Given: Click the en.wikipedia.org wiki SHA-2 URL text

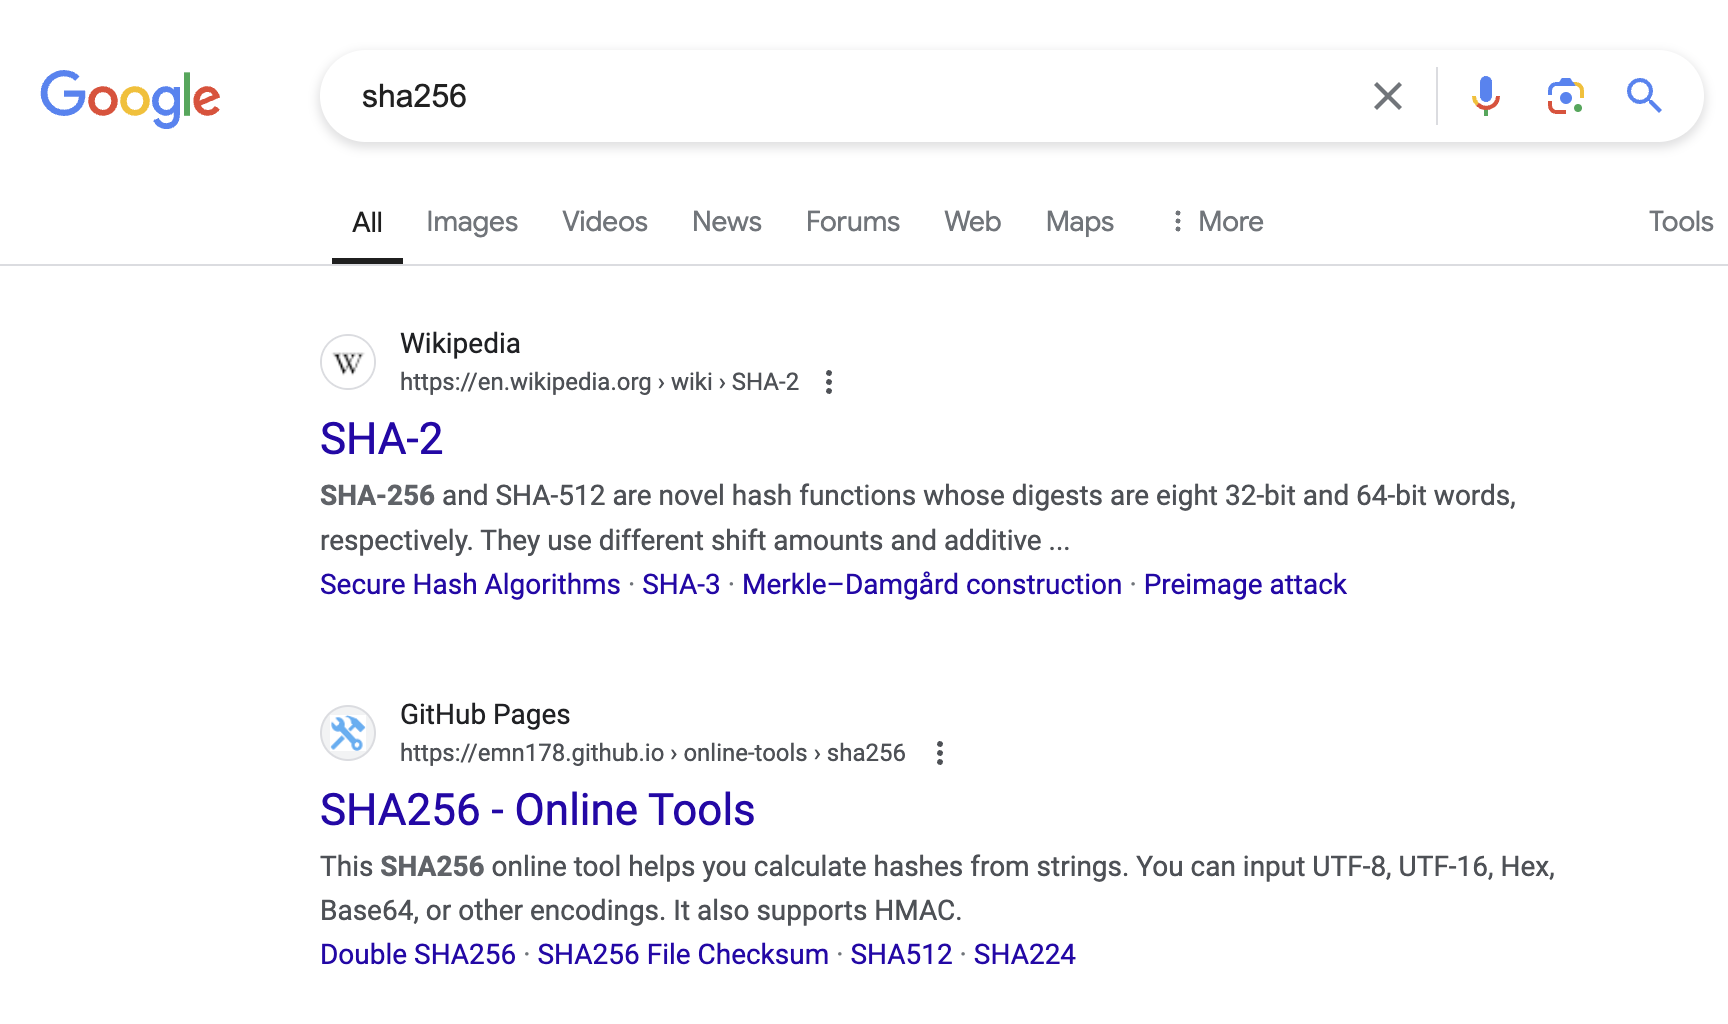Looking at the screenshot, I should pos(599,382).
